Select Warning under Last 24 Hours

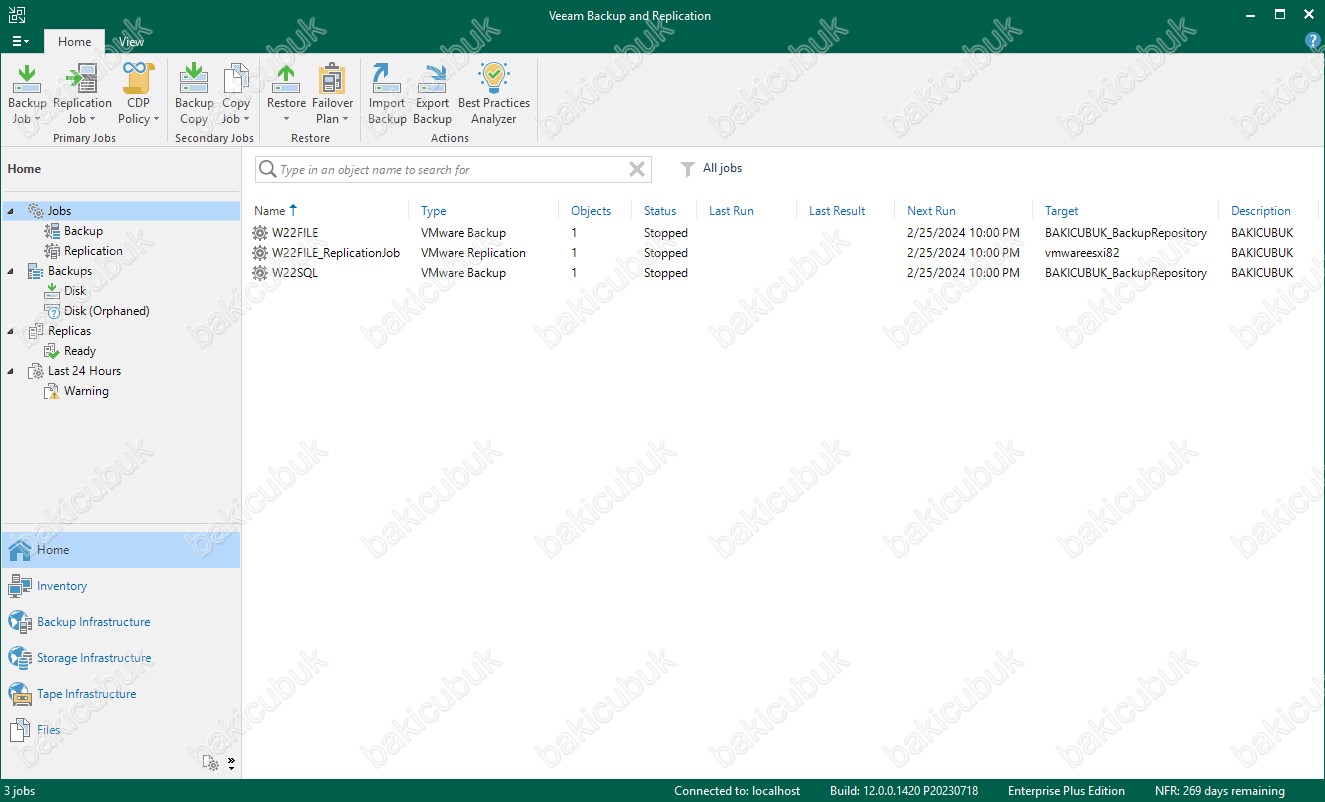(86, 391)
